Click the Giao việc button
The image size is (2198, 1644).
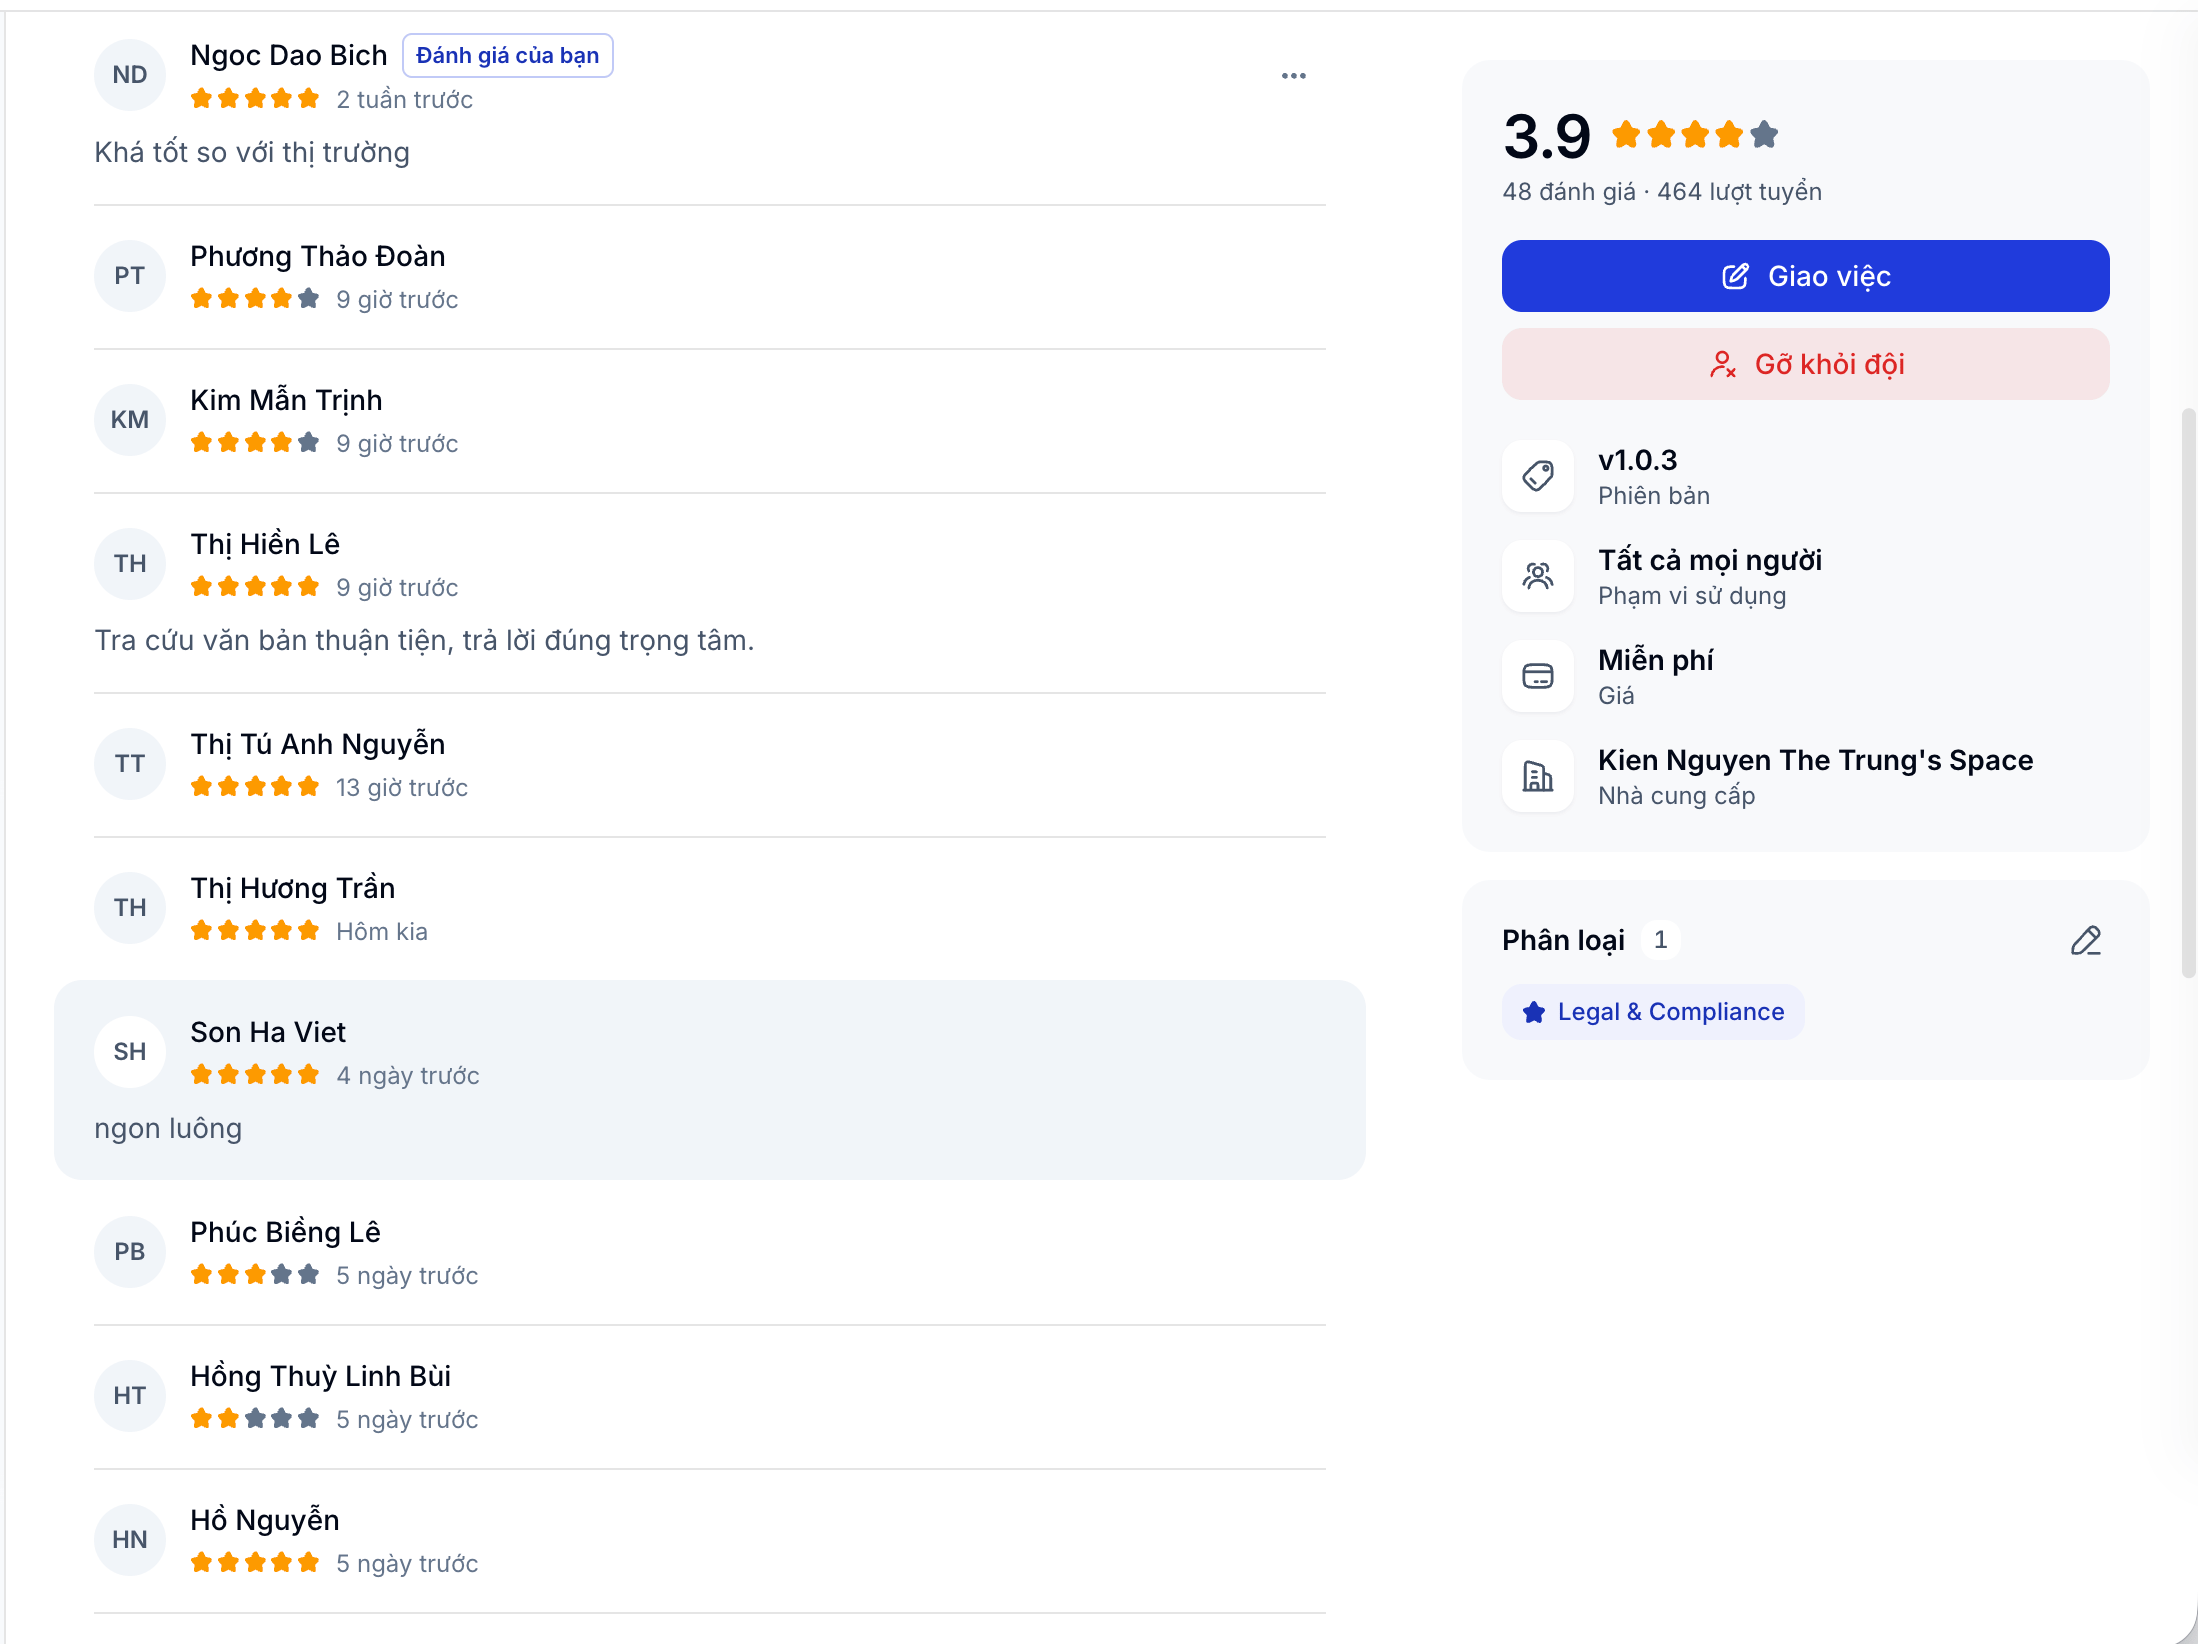[x=1805, y=276]
